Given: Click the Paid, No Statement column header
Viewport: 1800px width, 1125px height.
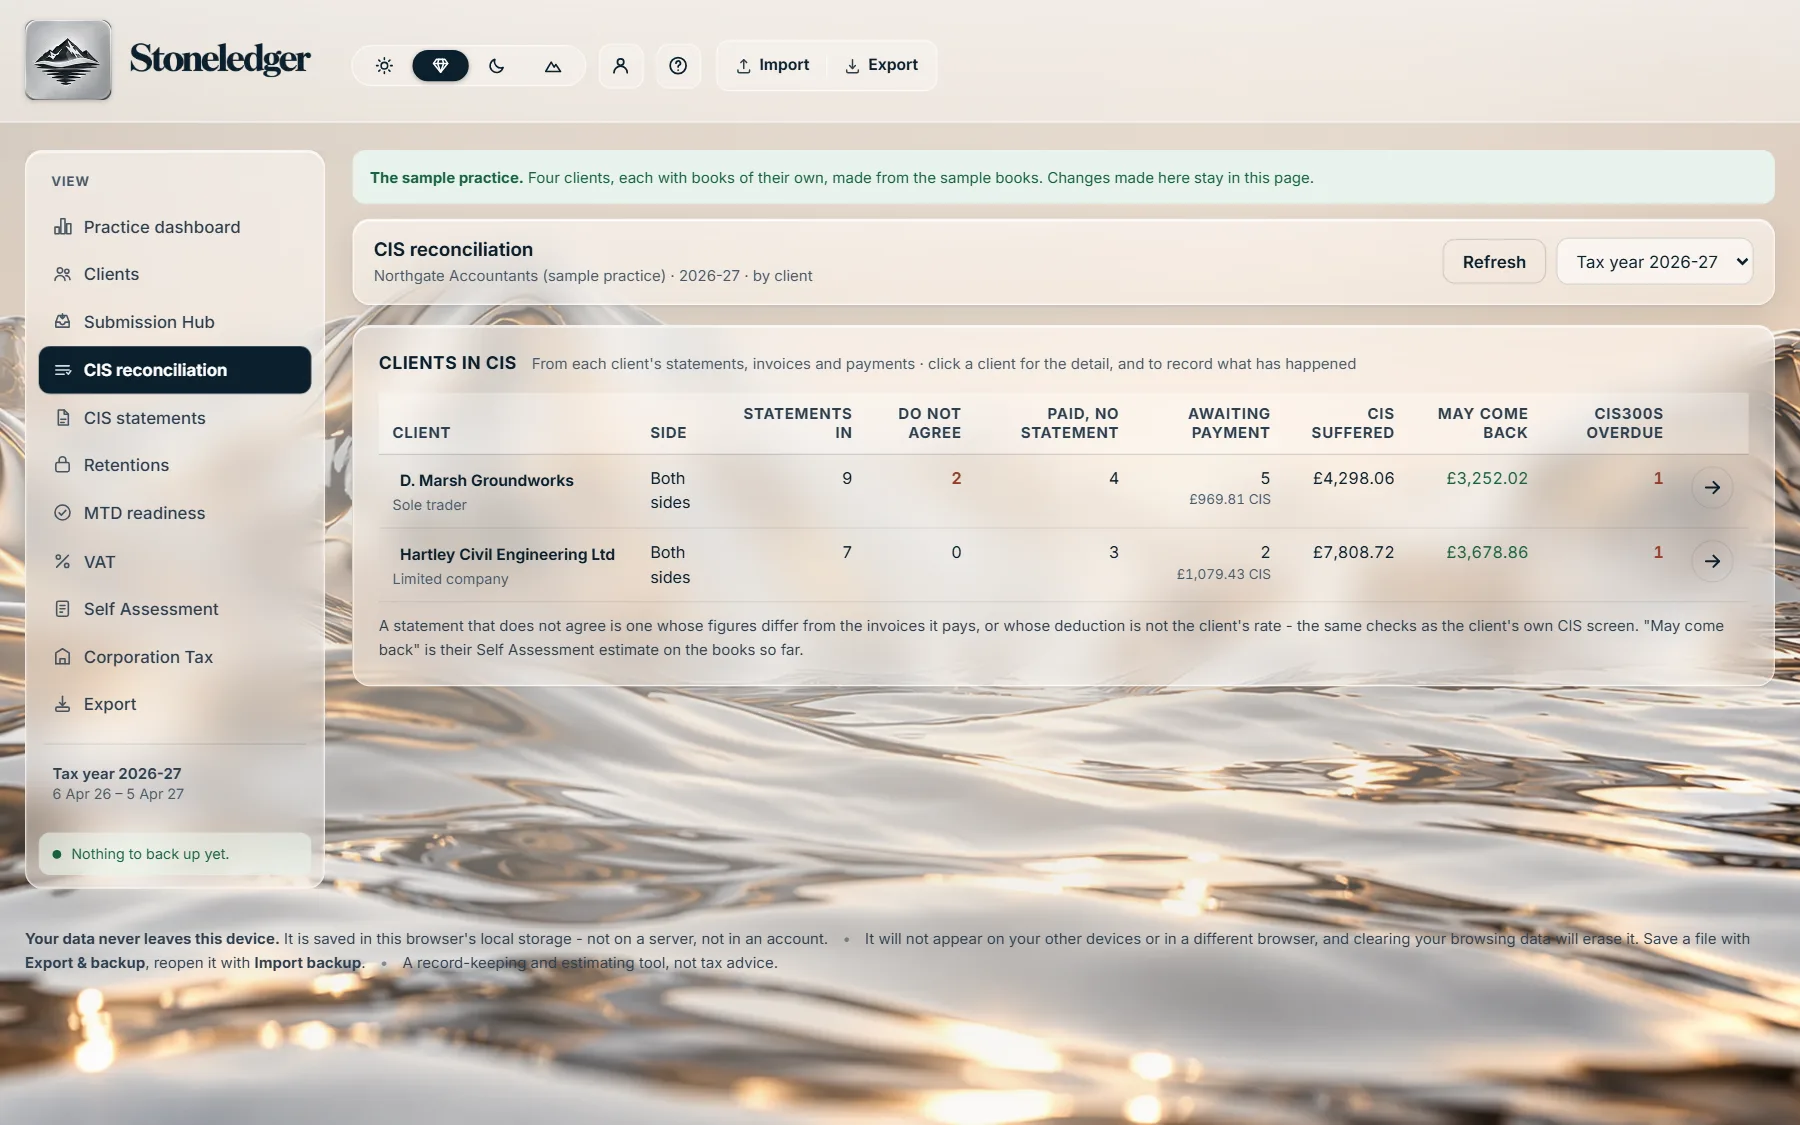Looking at the screenshot, I should coord(1069,423).
